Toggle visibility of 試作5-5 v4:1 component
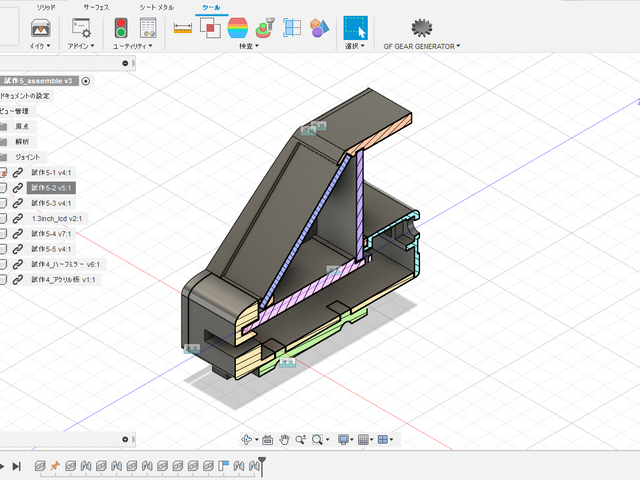 [x=3, y=248]
